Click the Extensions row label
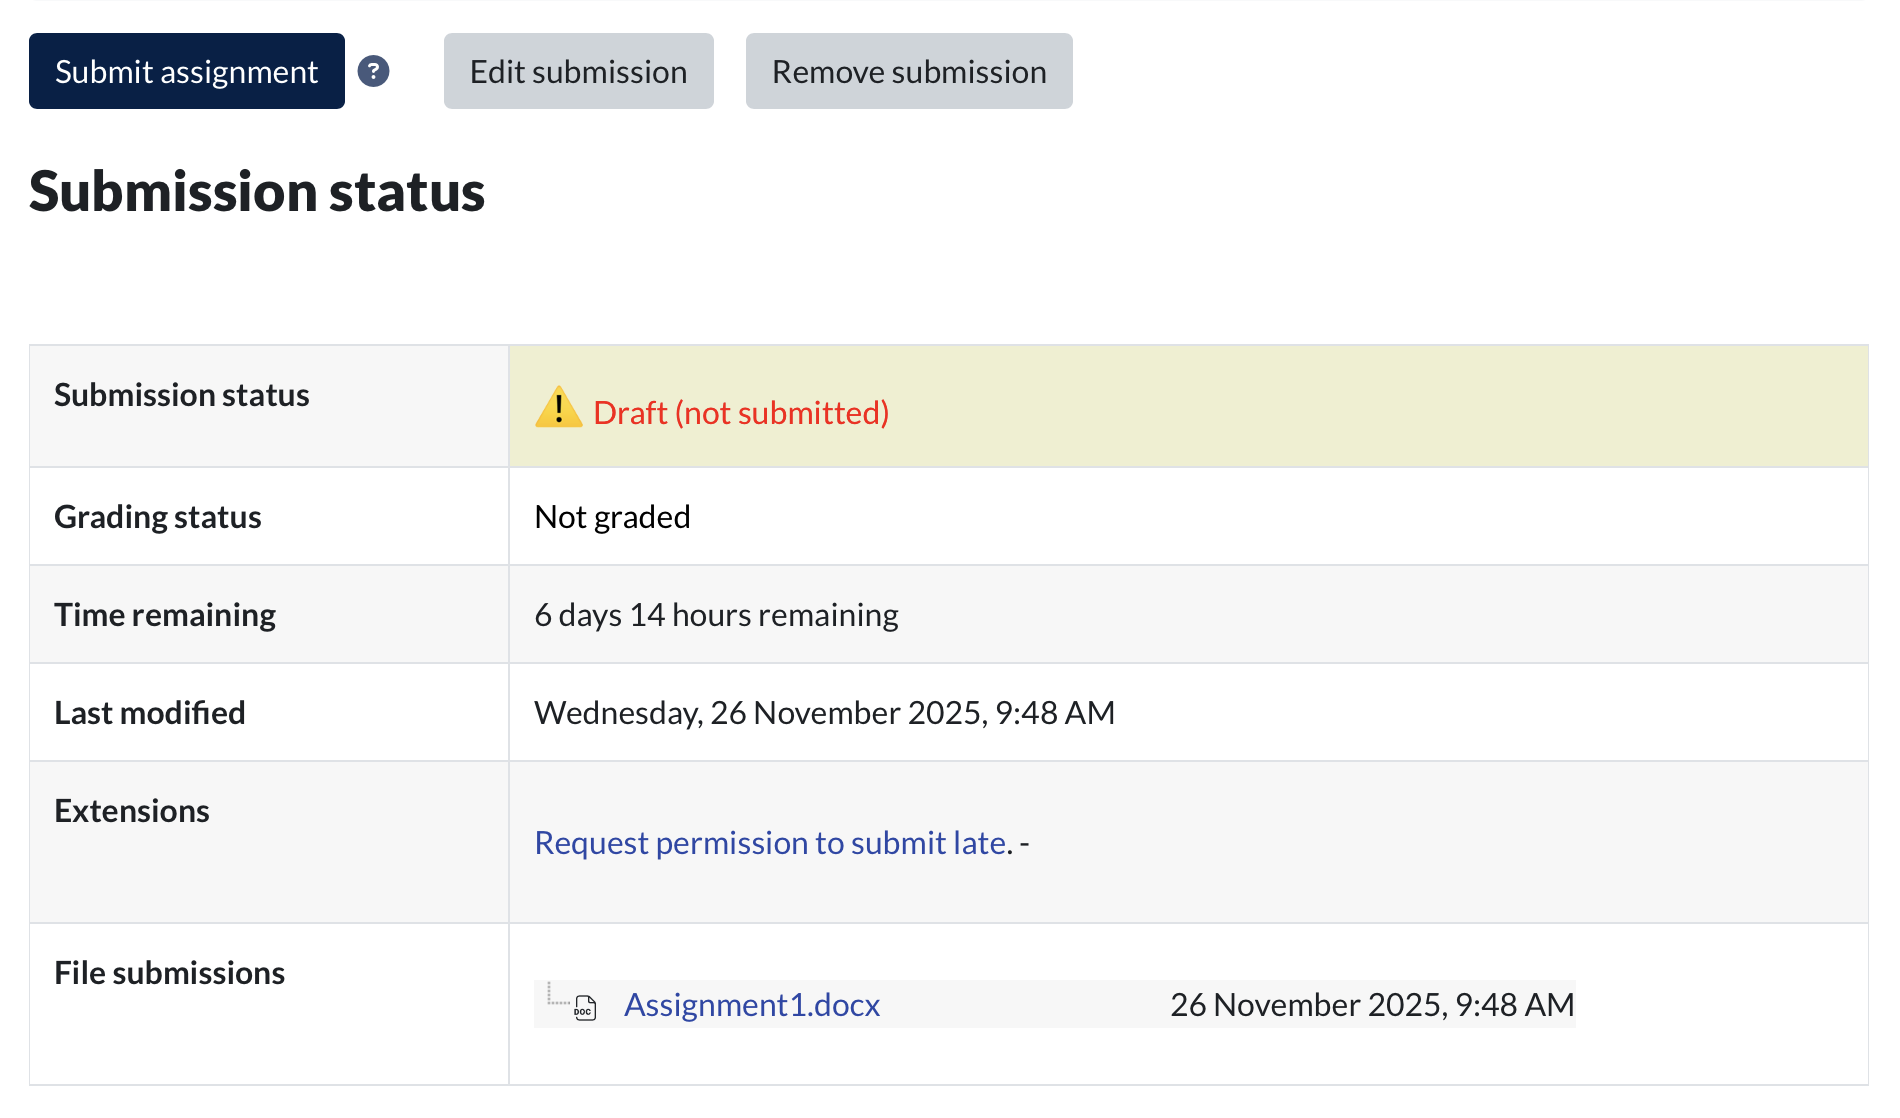Screen dimensions: 1900x1118 [x=132, y=810]
